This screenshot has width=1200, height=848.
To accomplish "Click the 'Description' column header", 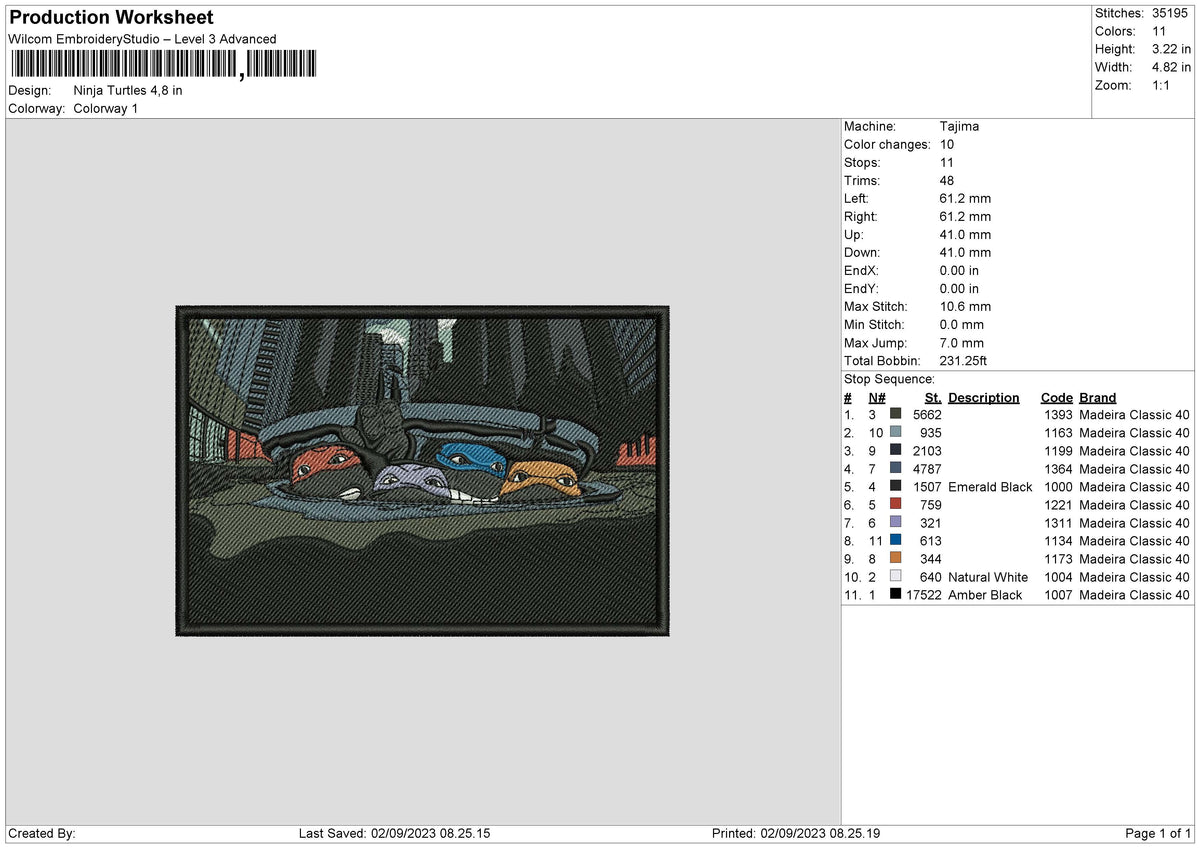I will [x=984, y=397].
